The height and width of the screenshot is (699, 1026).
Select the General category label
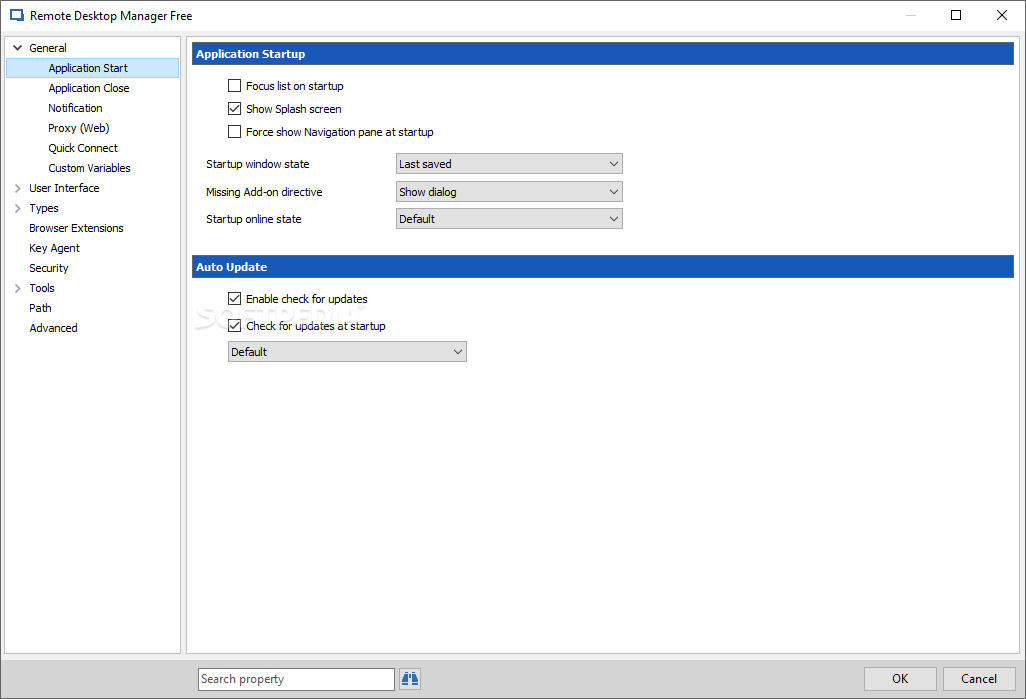coord(48,48)
